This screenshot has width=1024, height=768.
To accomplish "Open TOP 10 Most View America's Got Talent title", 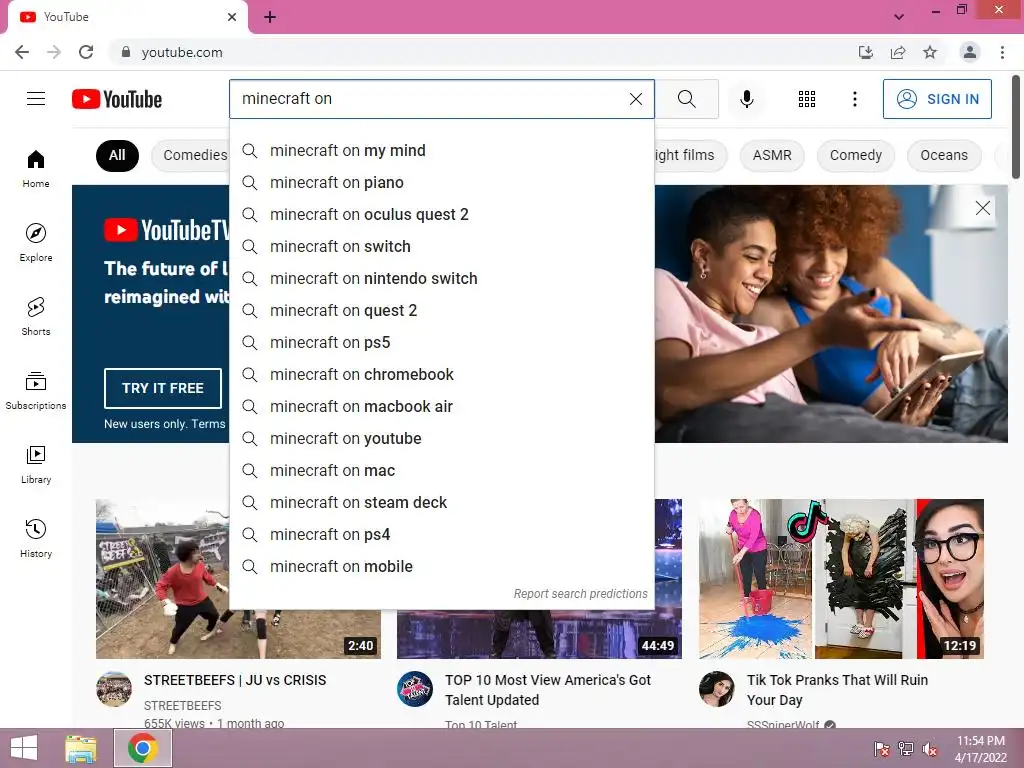I will [548, 690].
